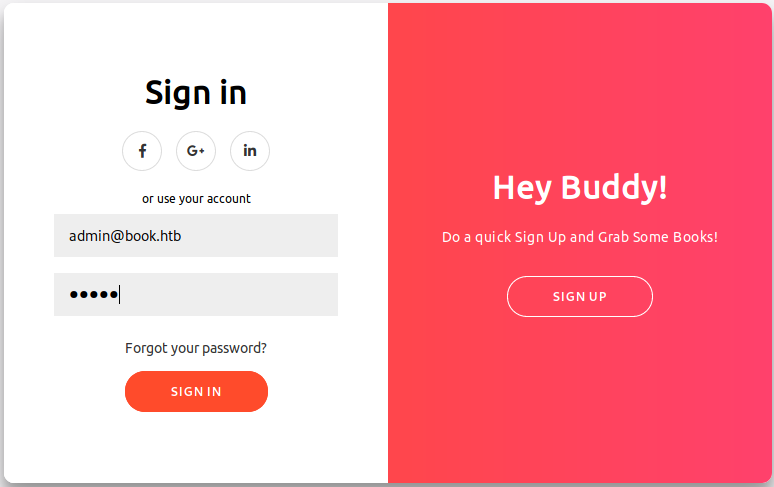Click the 'or use your account' text
774x487 pixels.
click(196, 198)
